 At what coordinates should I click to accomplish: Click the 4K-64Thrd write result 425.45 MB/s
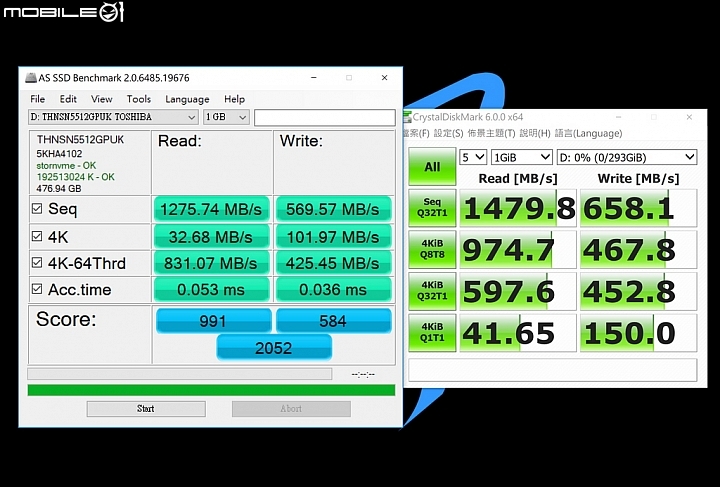pos(333,263)
